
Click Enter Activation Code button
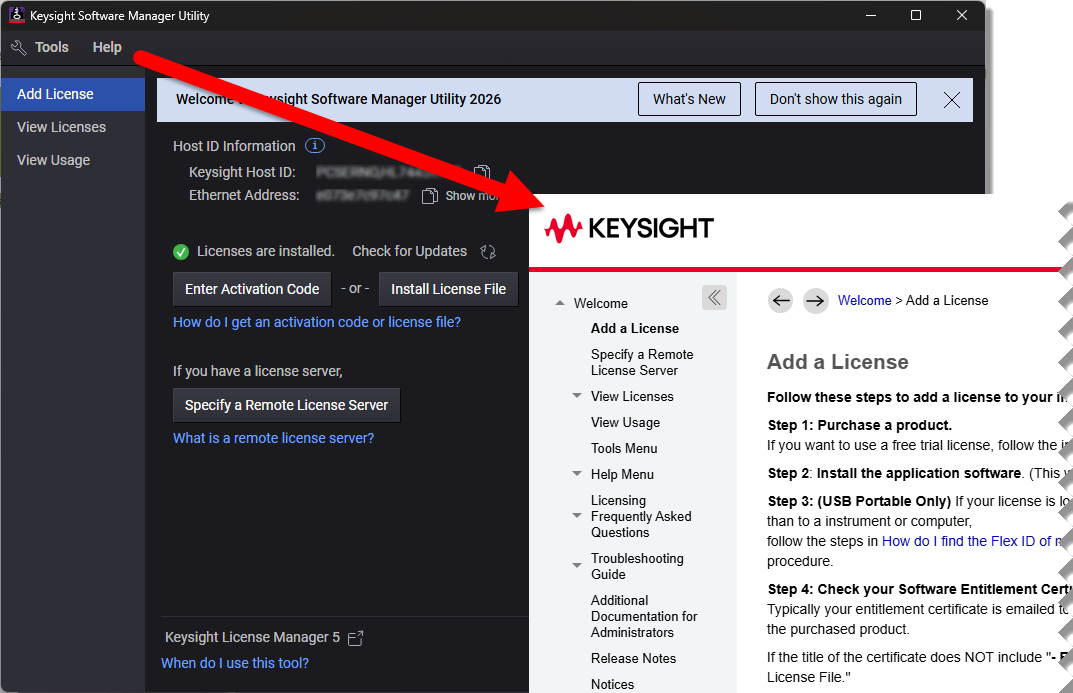(252, 289)
